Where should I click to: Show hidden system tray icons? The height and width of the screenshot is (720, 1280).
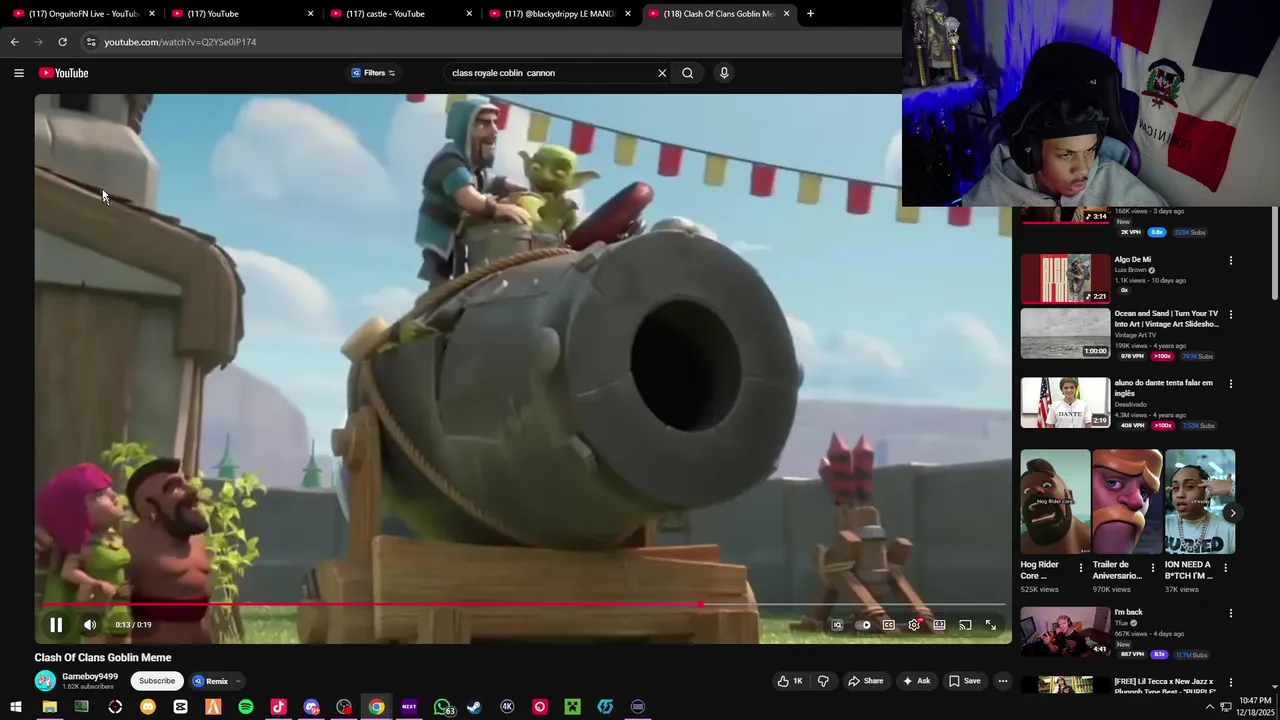pos(1209,707)
